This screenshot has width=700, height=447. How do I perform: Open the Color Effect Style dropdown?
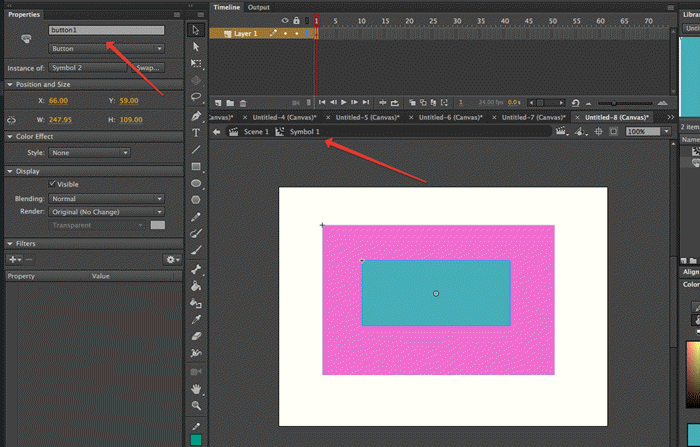point(90,153)
